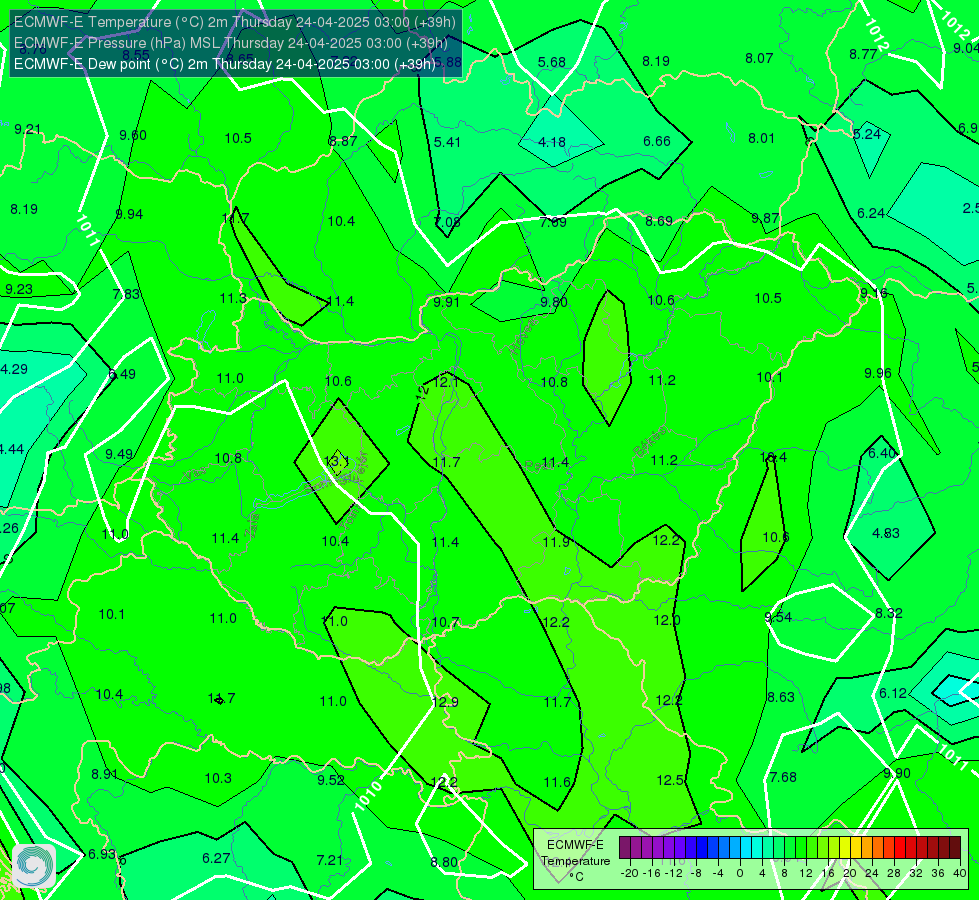Click the 11.6 temperature value

click(557, 782)
